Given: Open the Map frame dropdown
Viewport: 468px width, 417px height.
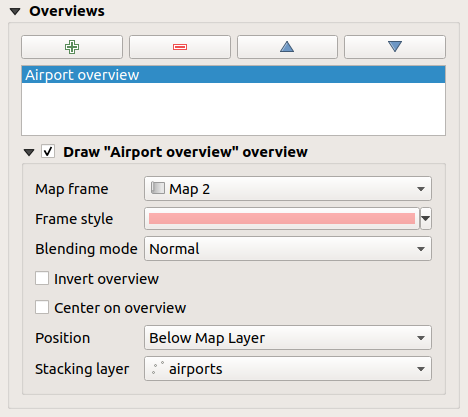Looking at the screenshot, I should click(288, 189).
